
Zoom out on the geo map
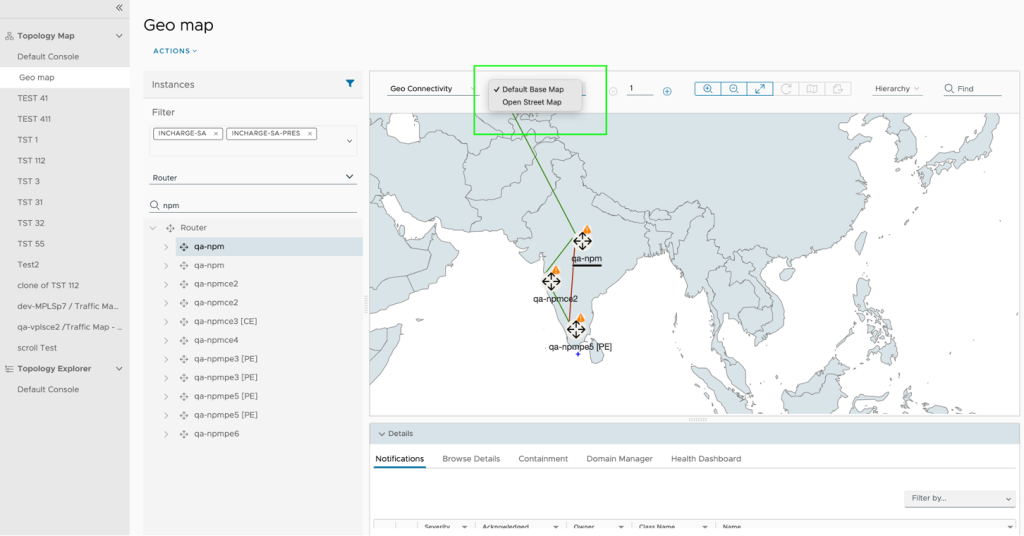[x=734, y=89]
